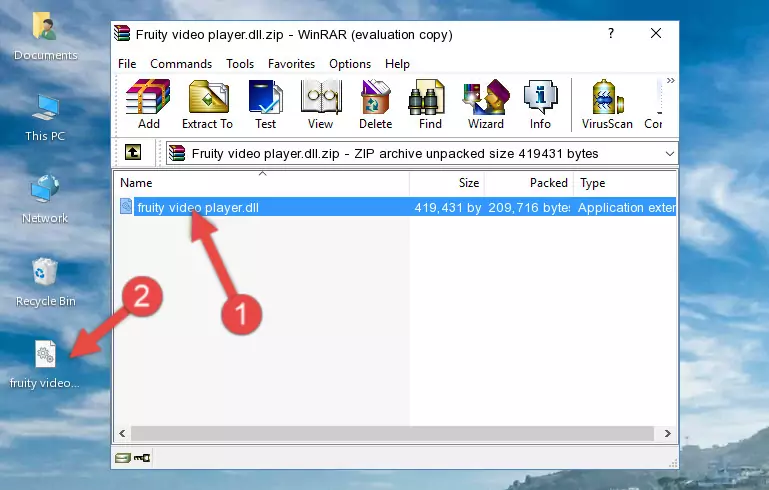Show archive Info
Image resolution: width=769 pixels, height=490 pixels.
540,104
